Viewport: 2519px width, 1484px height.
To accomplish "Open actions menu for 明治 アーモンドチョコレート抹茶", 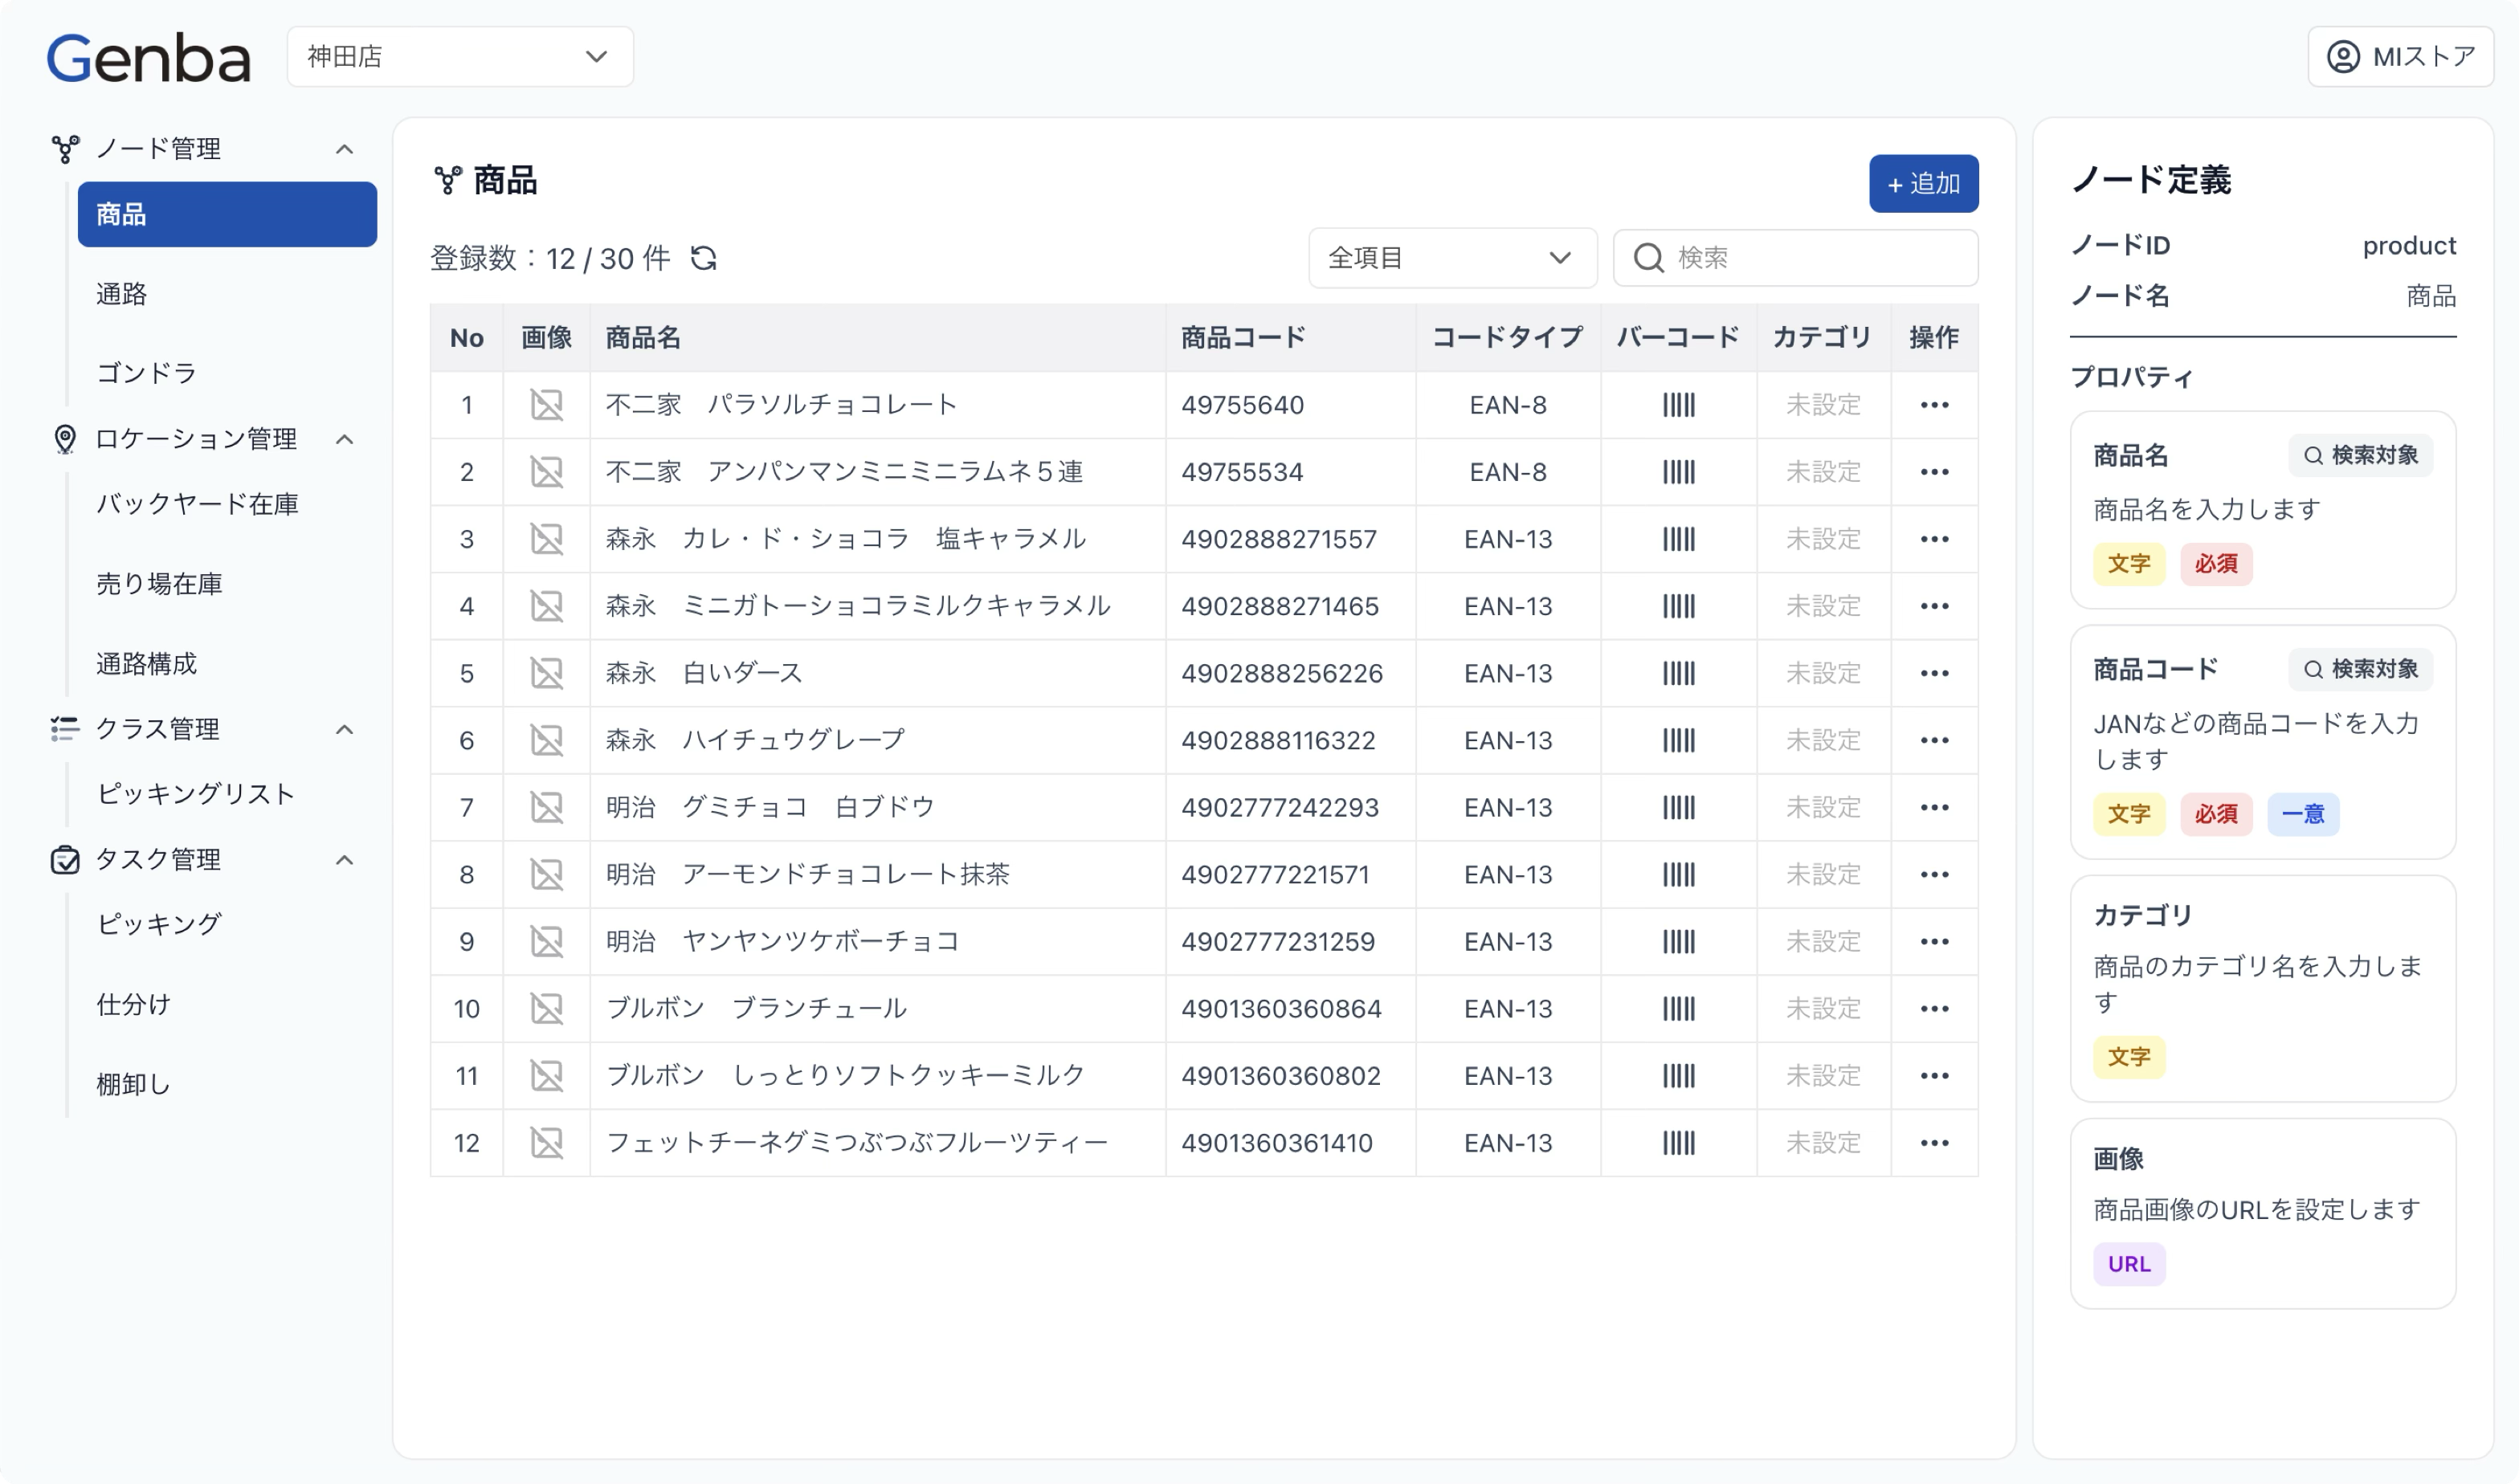I will point(1934,874).
